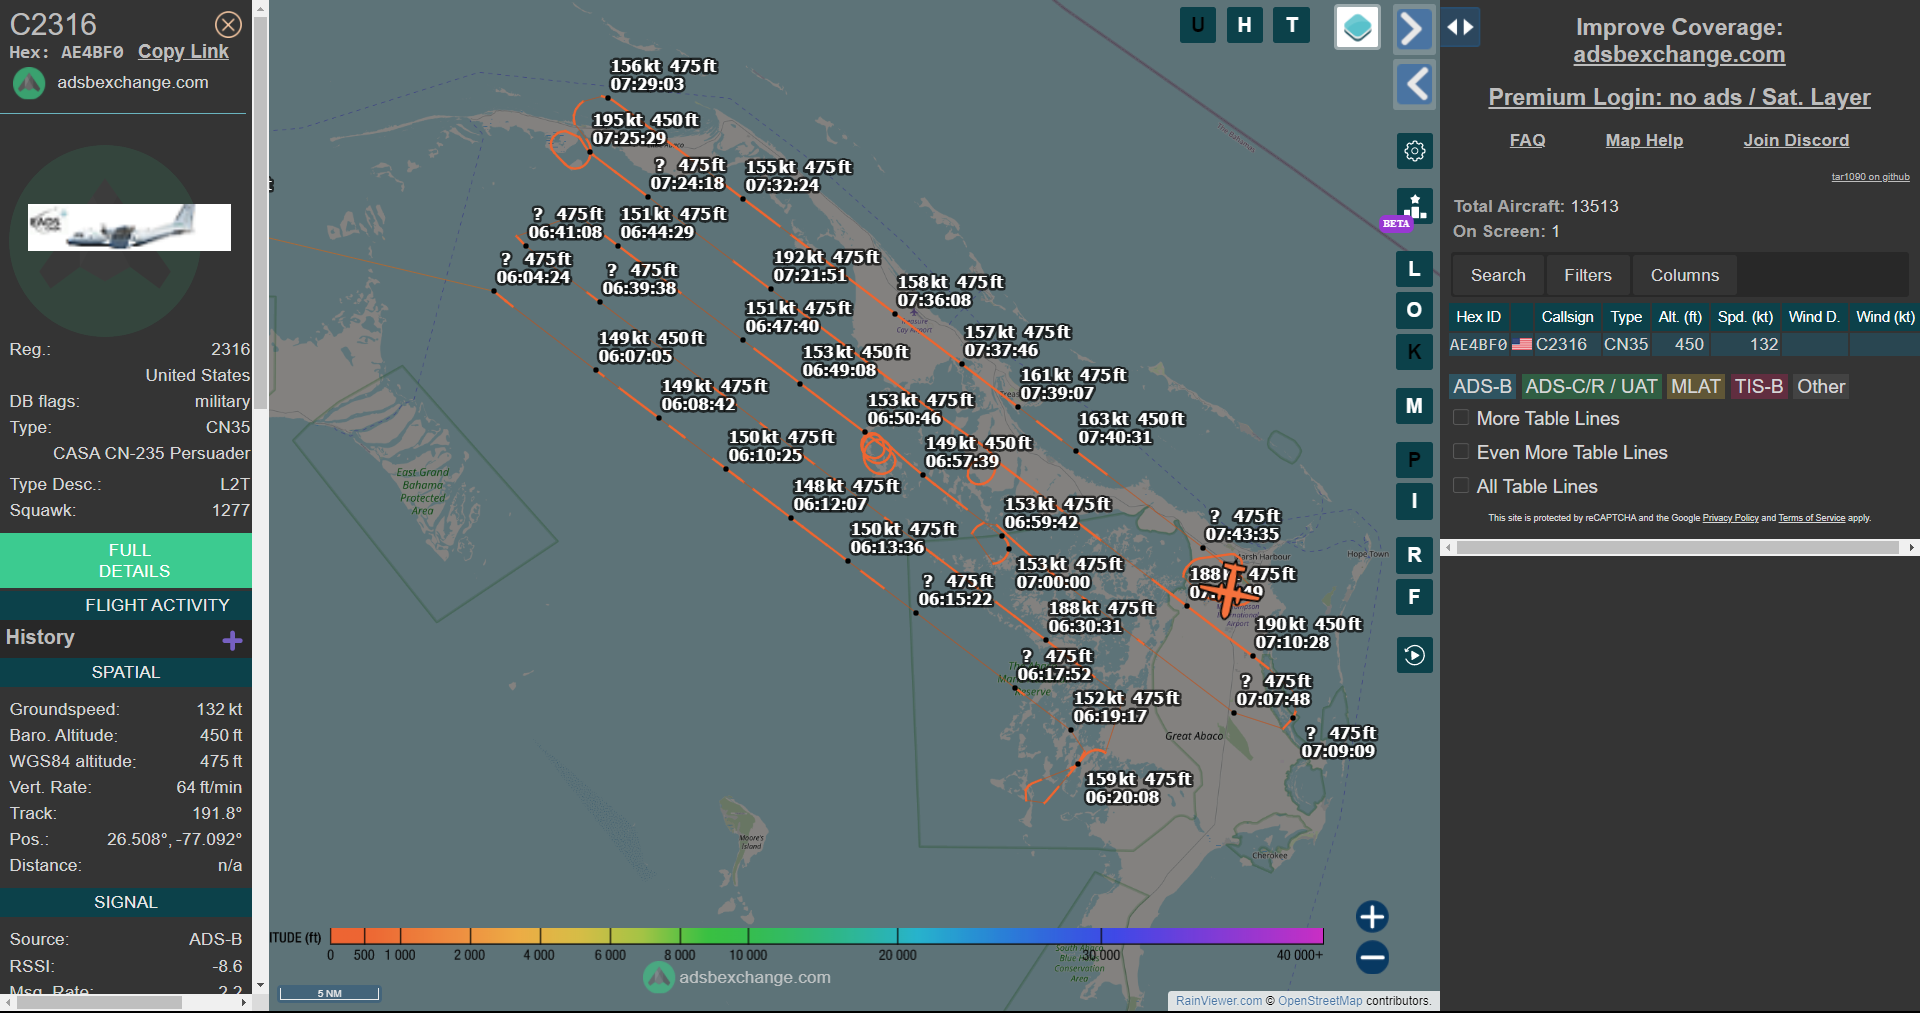Open the Columns tab

coord(1685,275)
